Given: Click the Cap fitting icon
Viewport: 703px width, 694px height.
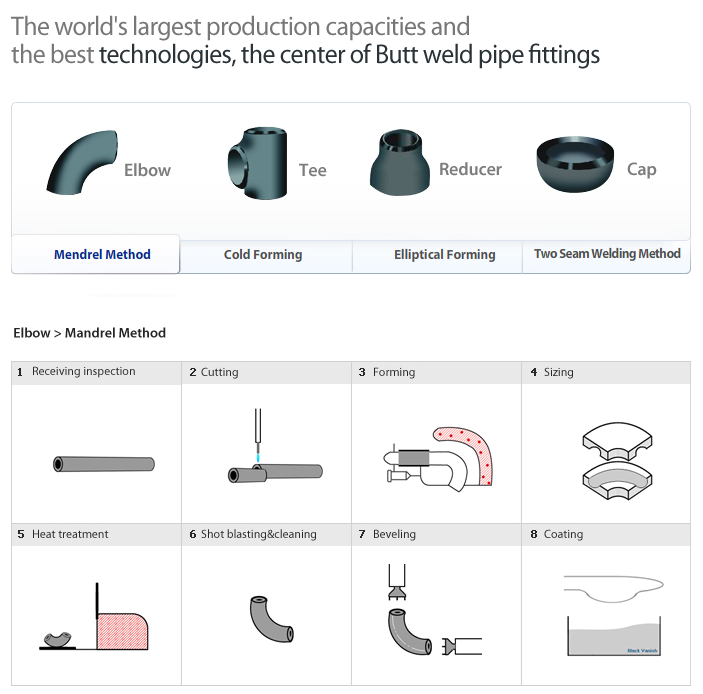Looking at the screenshot, I should (576, 165).
